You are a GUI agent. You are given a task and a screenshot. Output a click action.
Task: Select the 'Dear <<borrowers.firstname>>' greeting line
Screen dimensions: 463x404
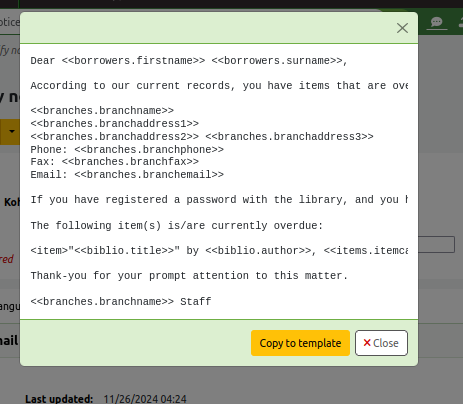pos(189,61)
